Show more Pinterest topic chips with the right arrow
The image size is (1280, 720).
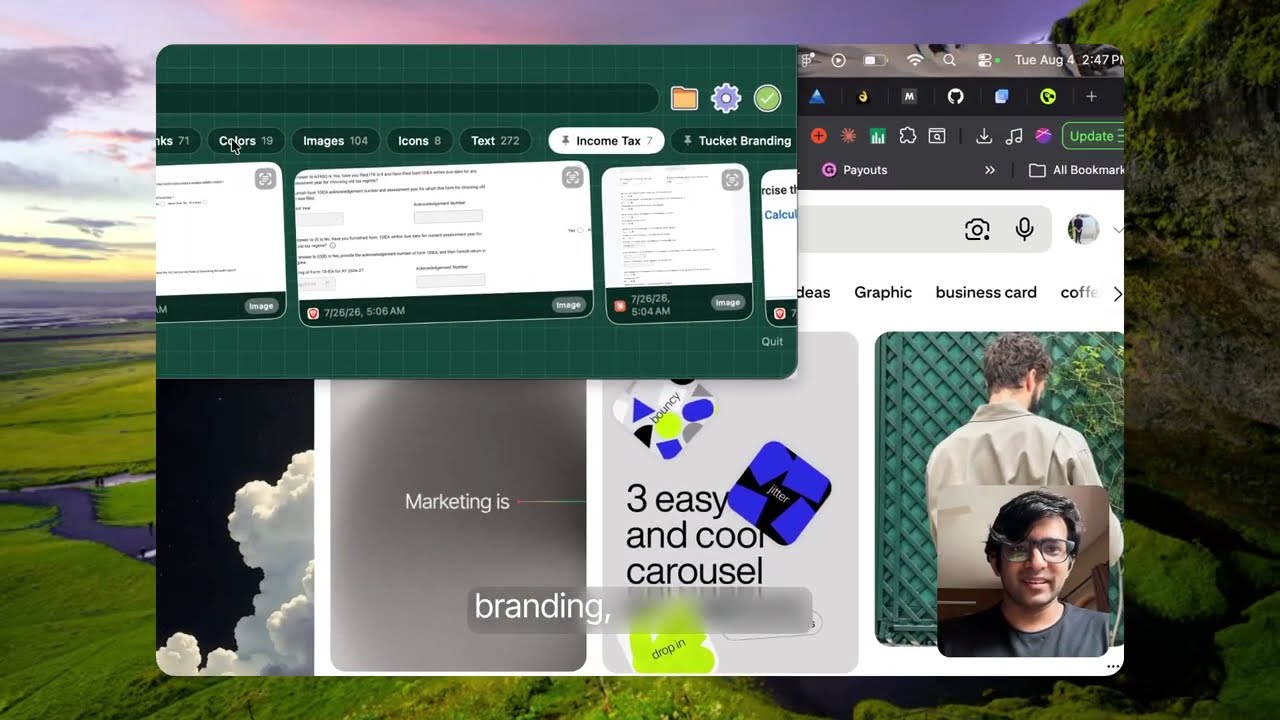(x=1117, y=293)
